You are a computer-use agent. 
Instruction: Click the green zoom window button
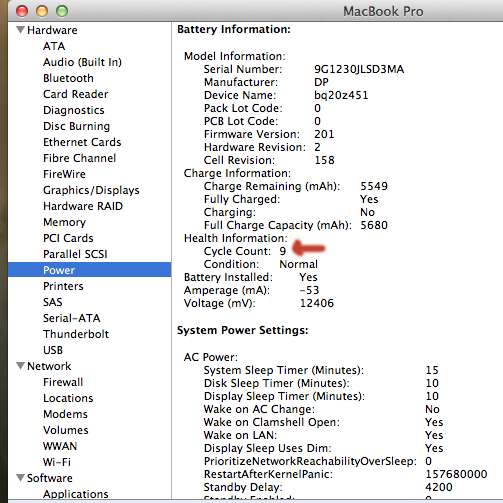pyautogui.click(x=62, y=11)
